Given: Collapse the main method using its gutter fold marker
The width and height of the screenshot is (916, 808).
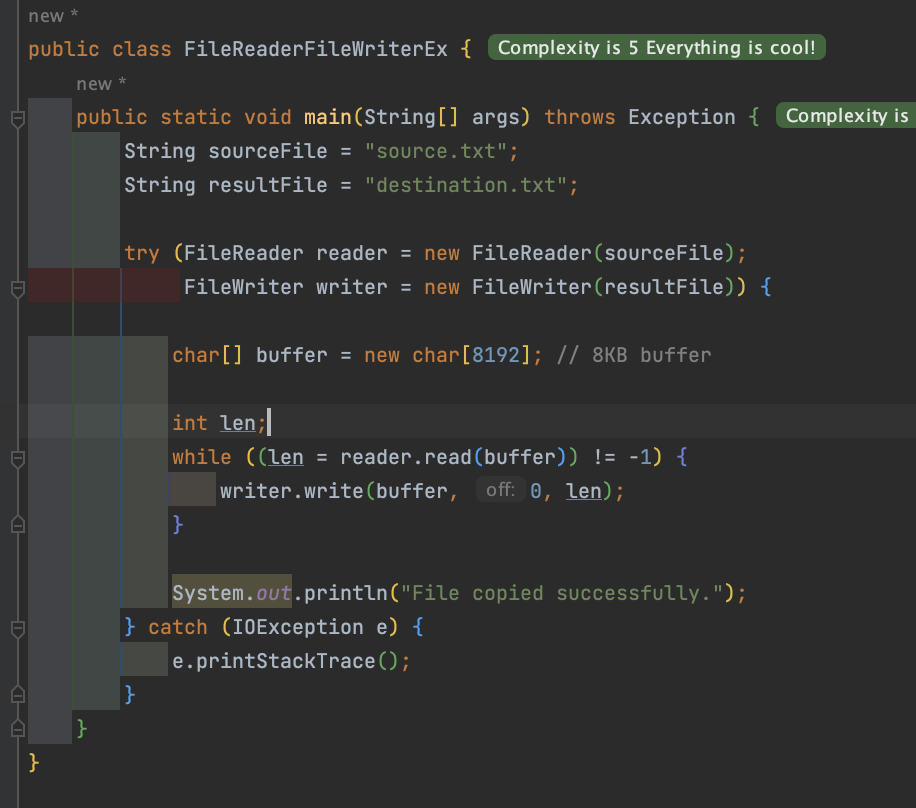Looking at the screenshot, I should [18, 119].
